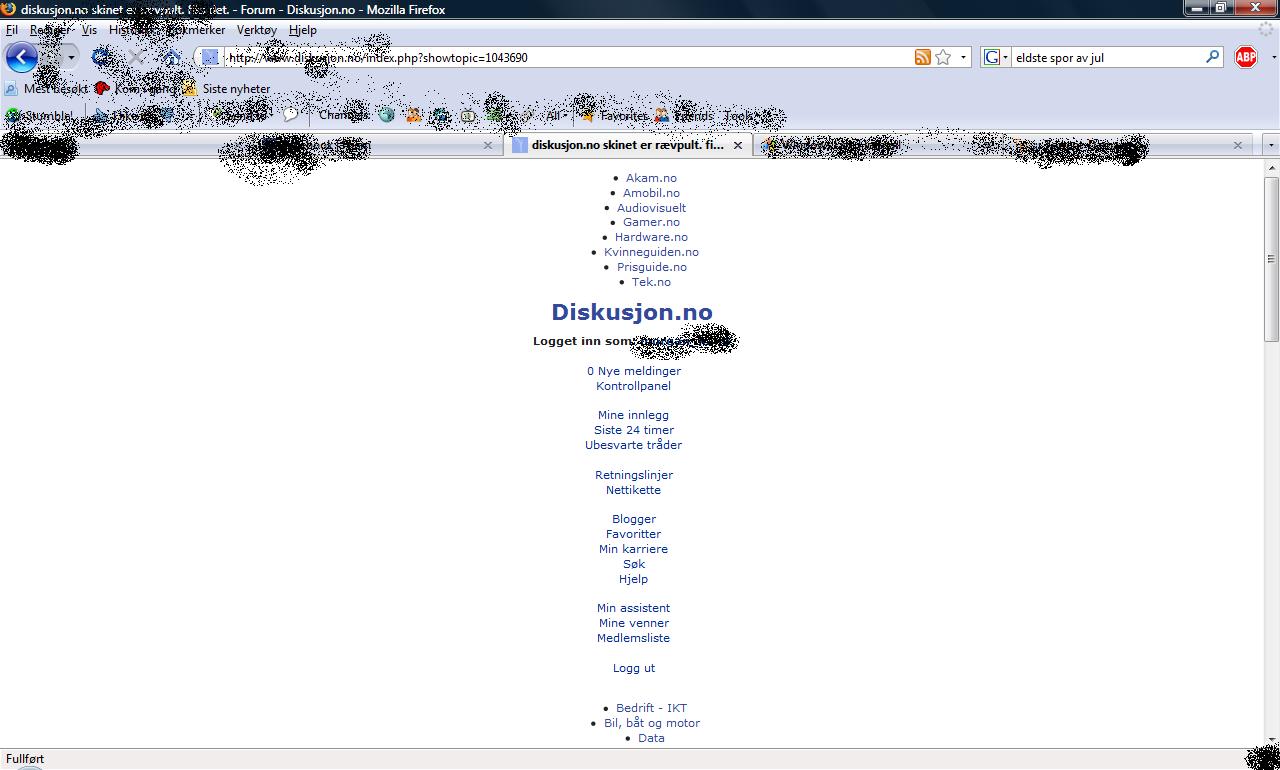
Task: Open the Prisguide.no link
Action: point(651,267)
